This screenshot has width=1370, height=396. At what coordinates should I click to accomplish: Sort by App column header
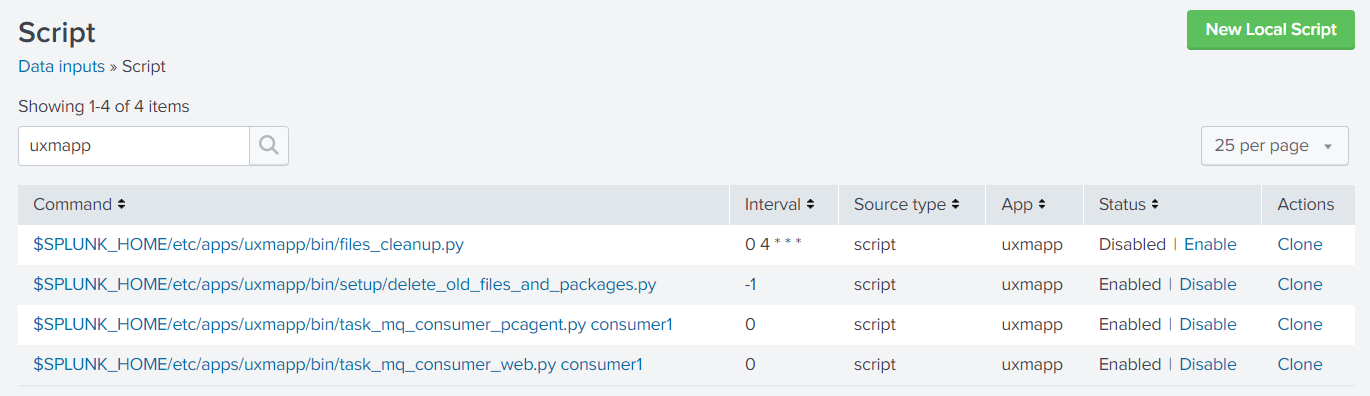click(1023, 205)
